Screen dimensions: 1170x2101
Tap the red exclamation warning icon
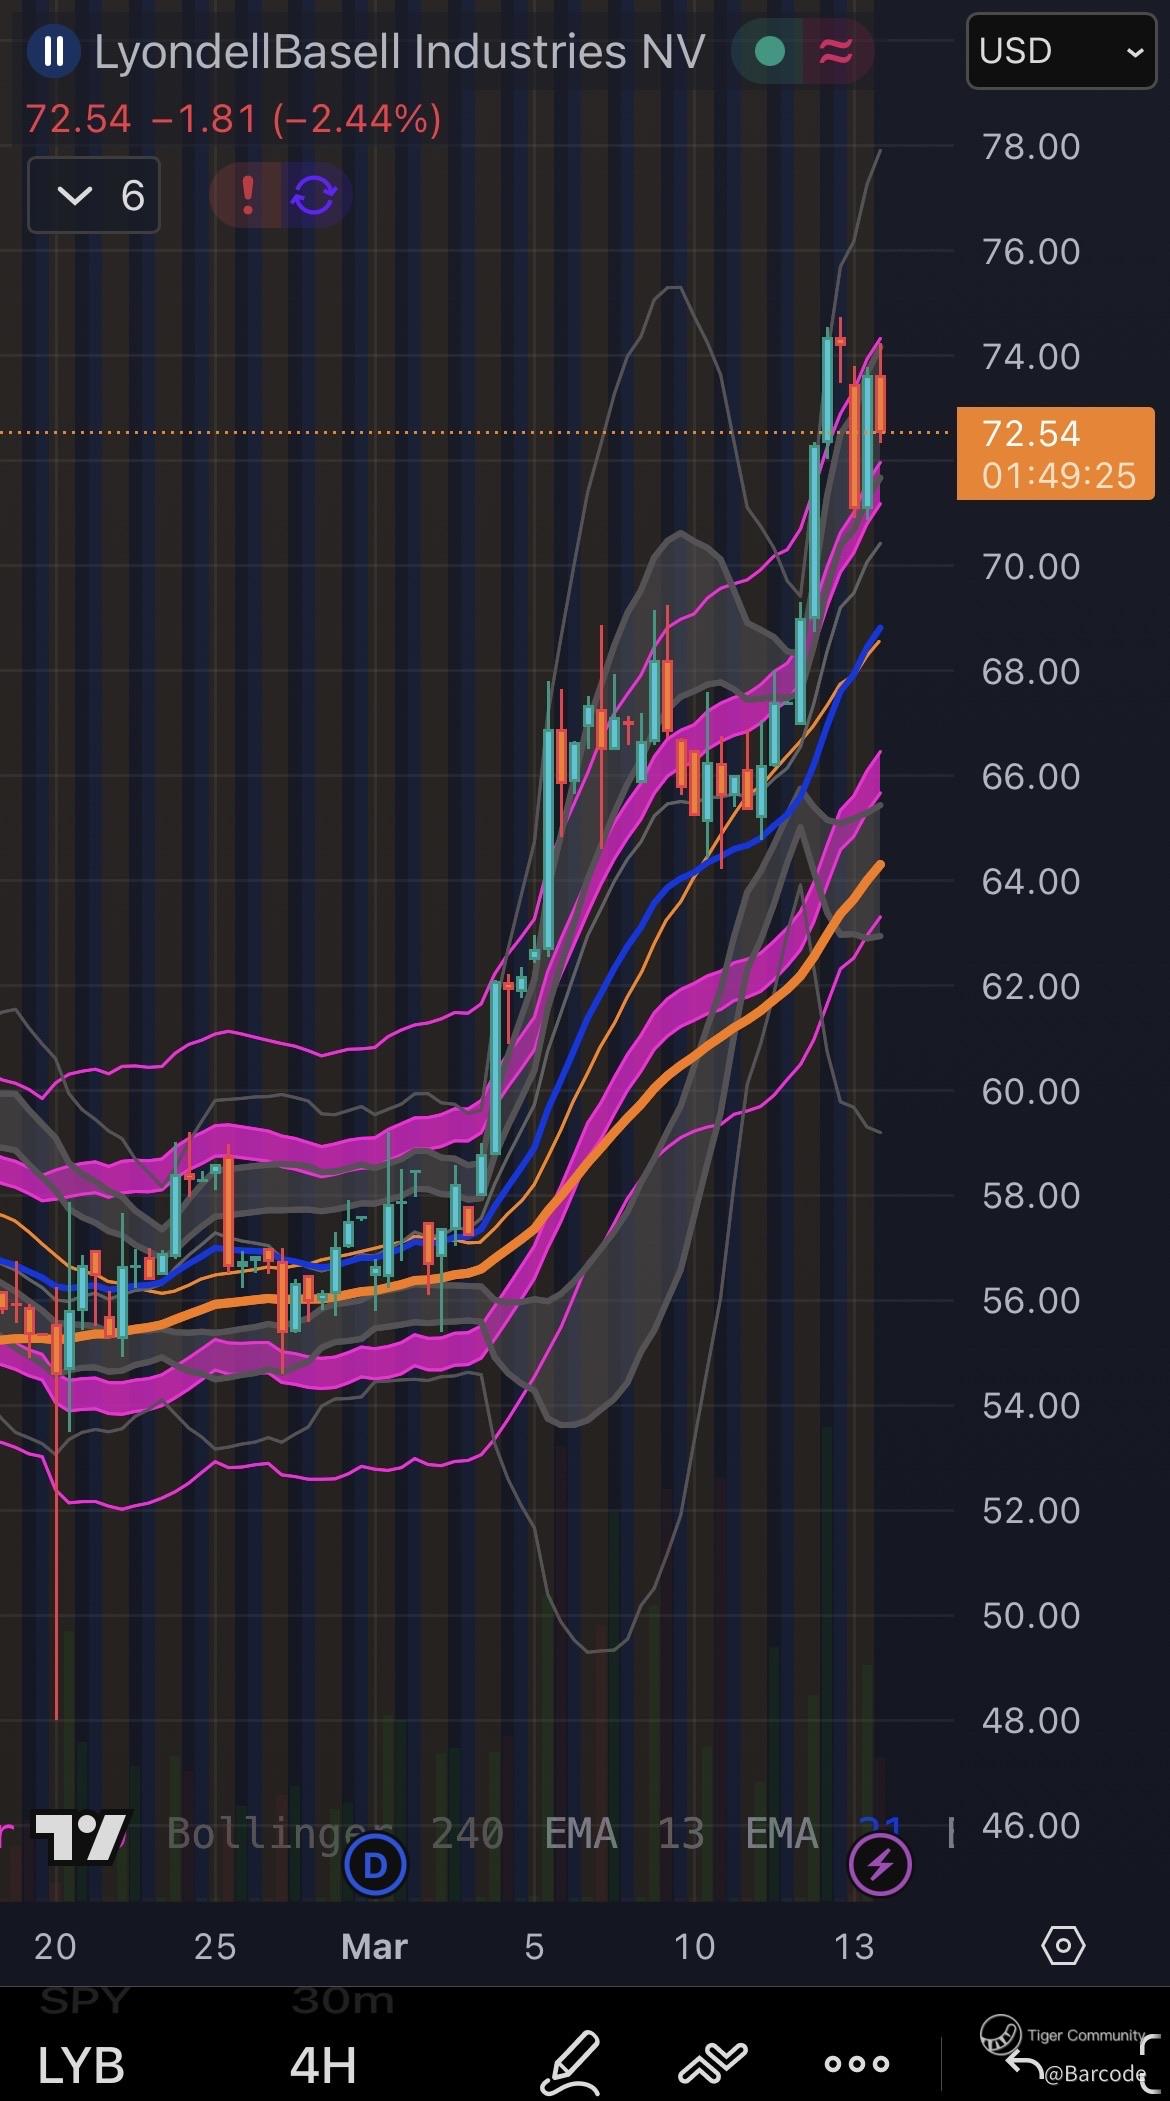[x=246, y=195]
